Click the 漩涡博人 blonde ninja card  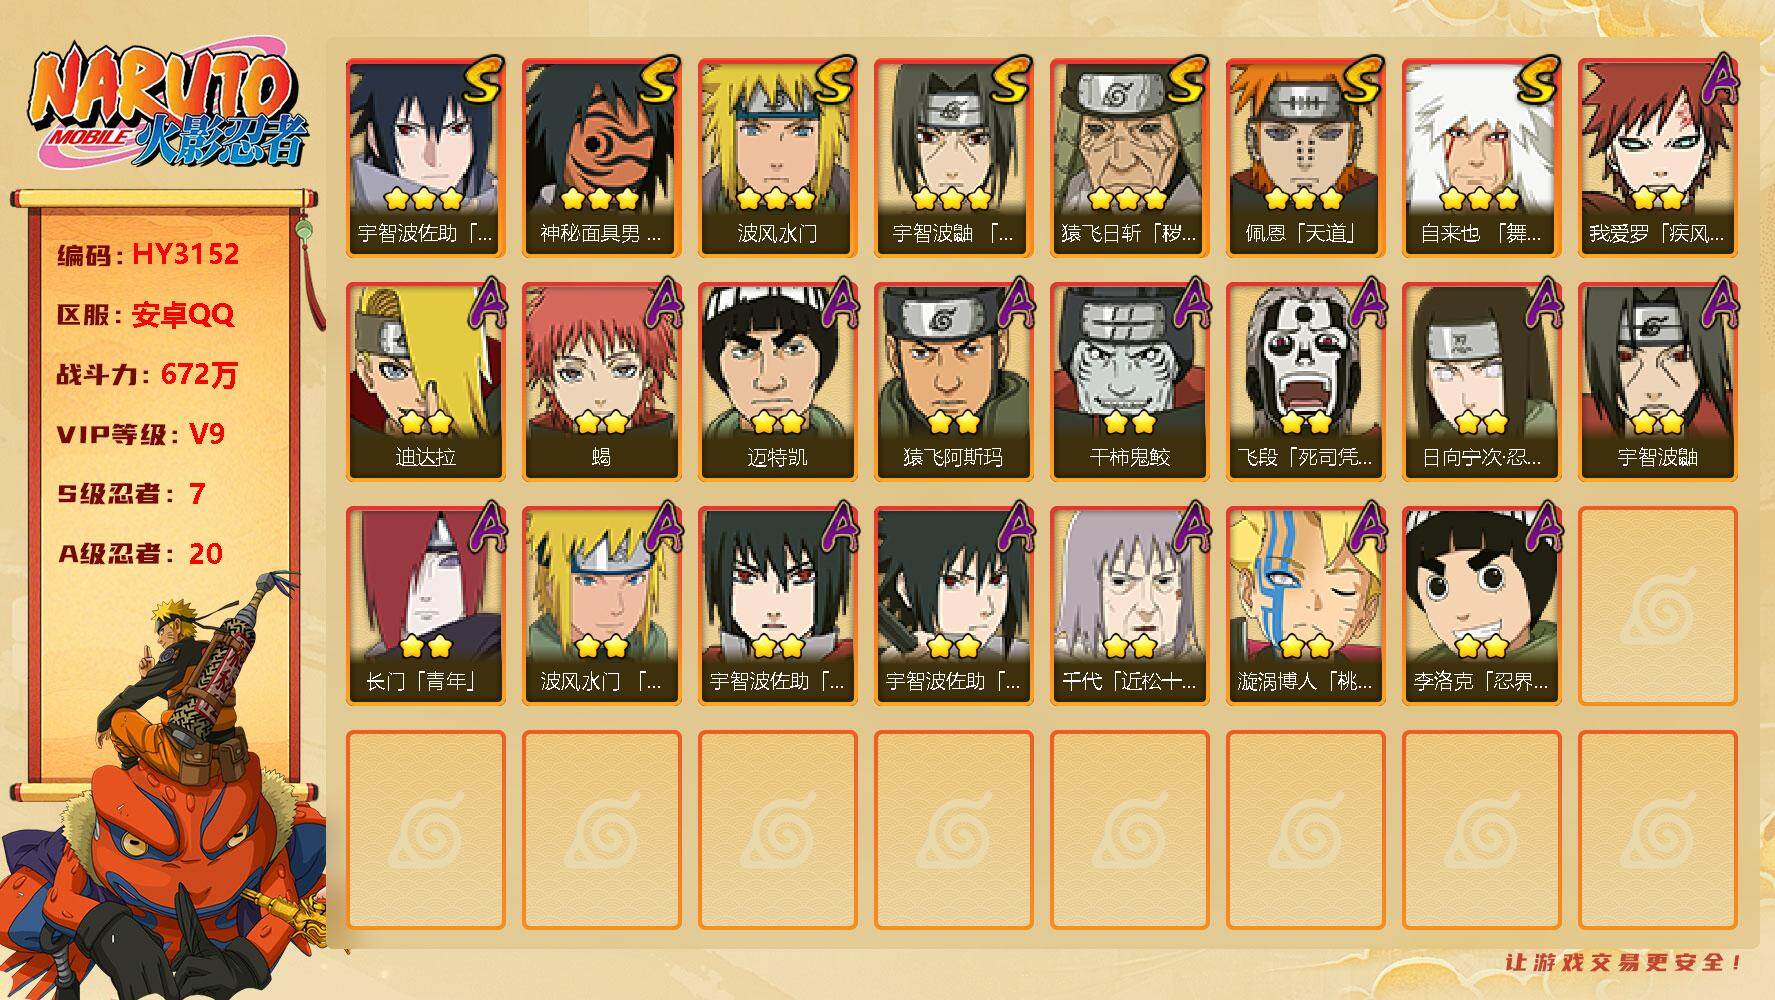[x=1305, y=606]
